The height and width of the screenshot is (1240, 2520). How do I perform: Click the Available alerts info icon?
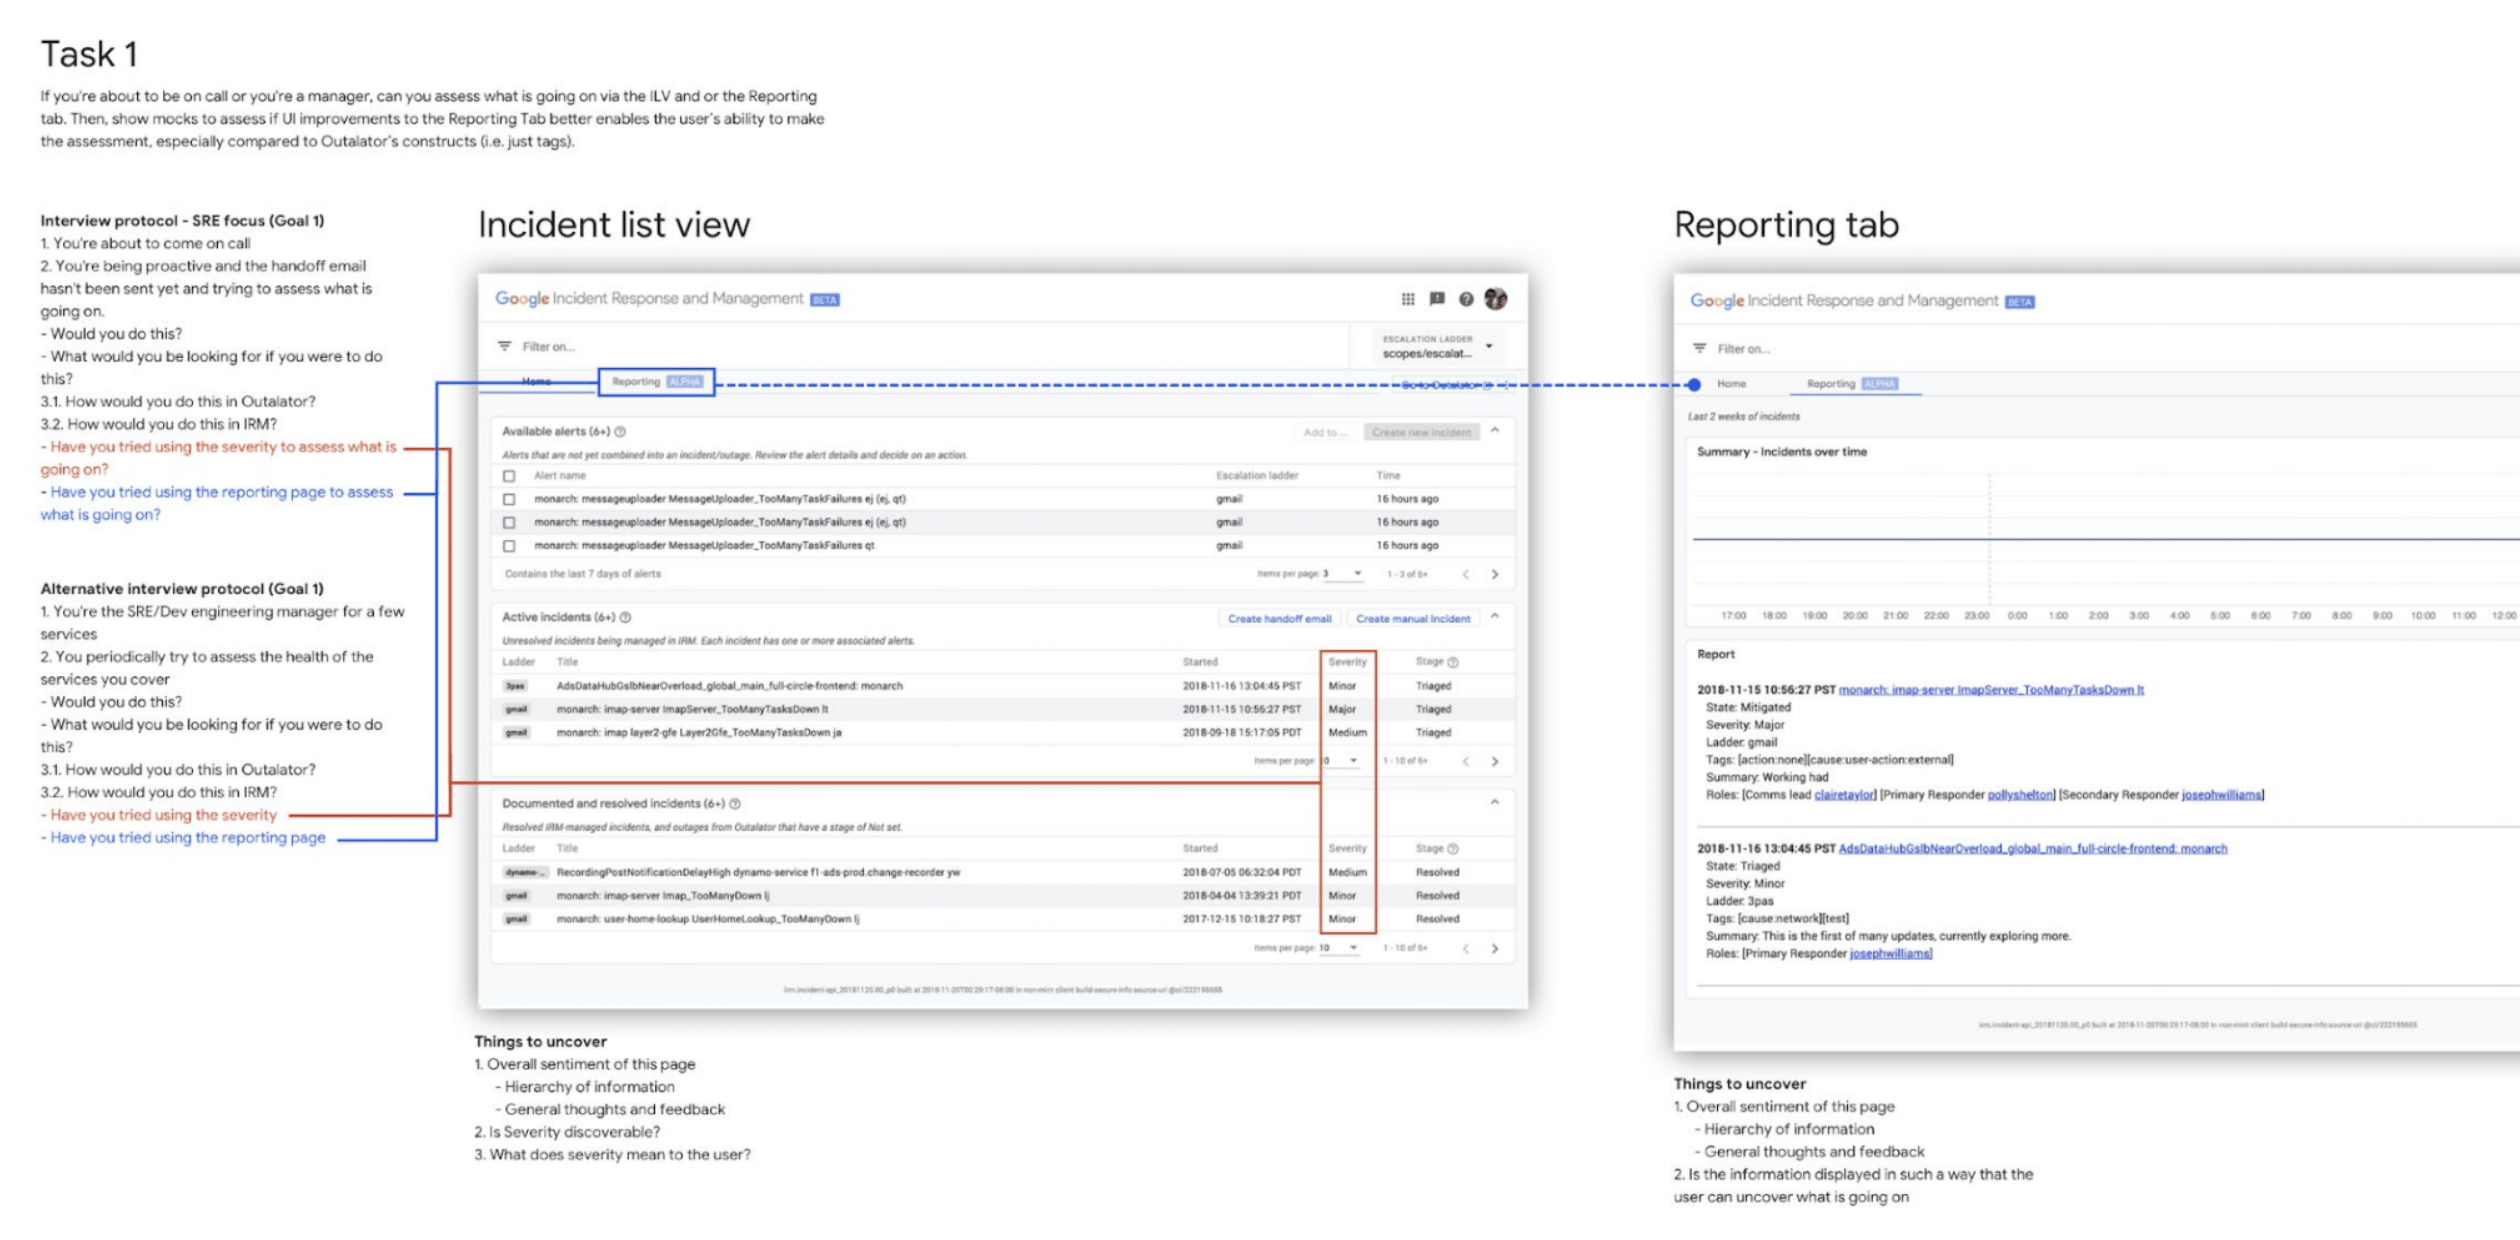click(620, 432)
